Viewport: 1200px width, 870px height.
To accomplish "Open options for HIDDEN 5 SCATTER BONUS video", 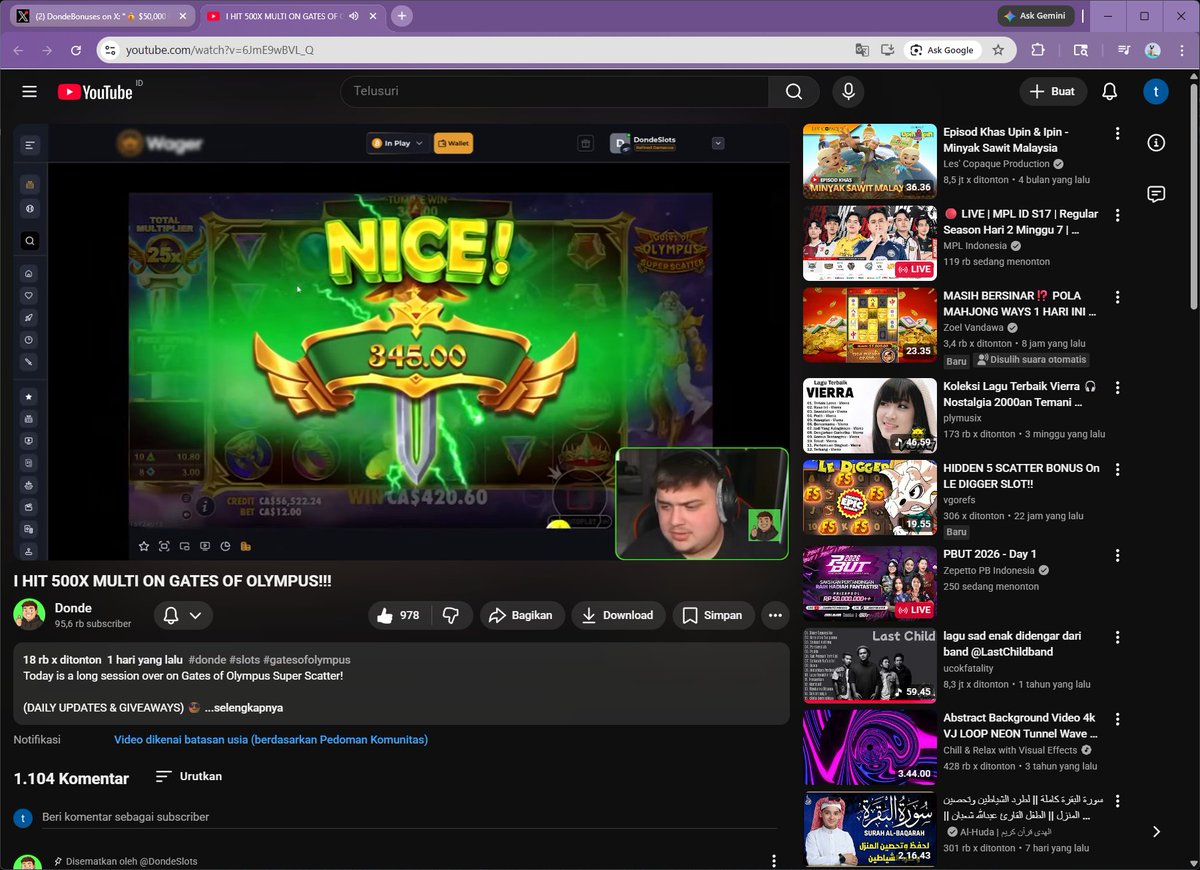I will point(1118,469).
